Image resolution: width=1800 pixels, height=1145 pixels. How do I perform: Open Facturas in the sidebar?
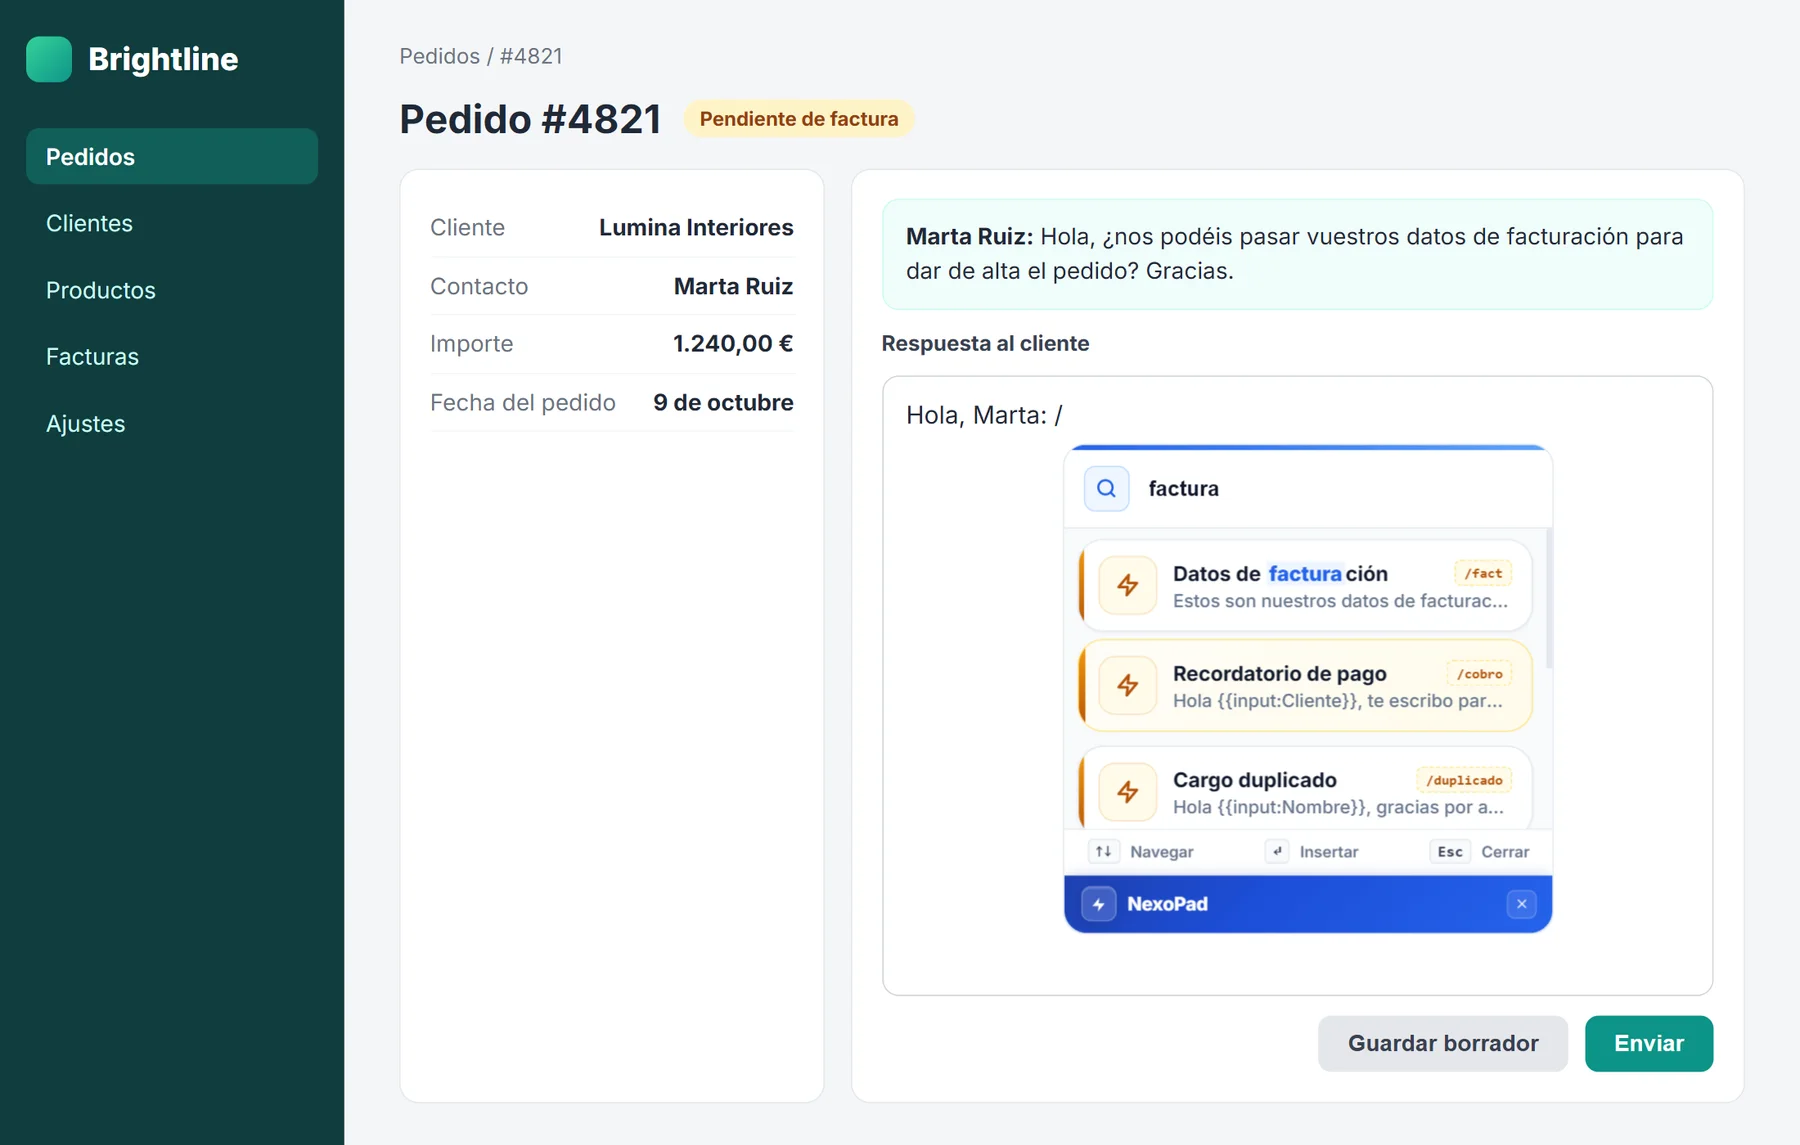click(172, 356)
